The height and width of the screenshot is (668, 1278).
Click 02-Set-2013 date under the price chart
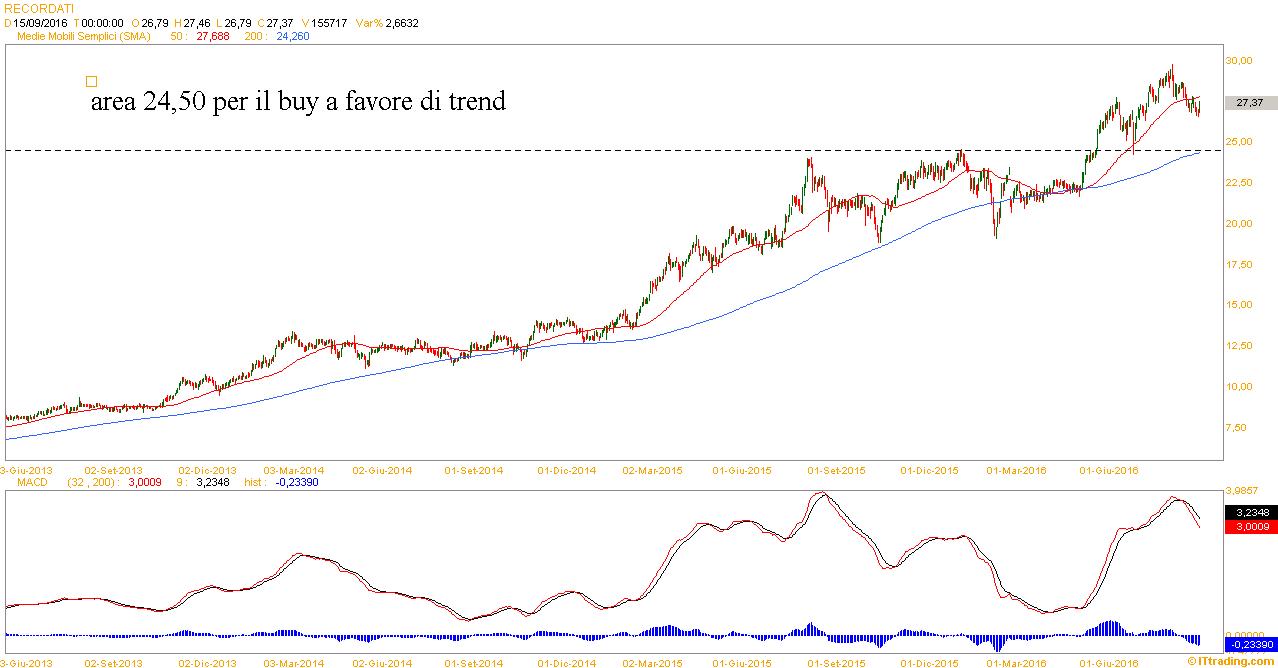[x=113, y=469]
